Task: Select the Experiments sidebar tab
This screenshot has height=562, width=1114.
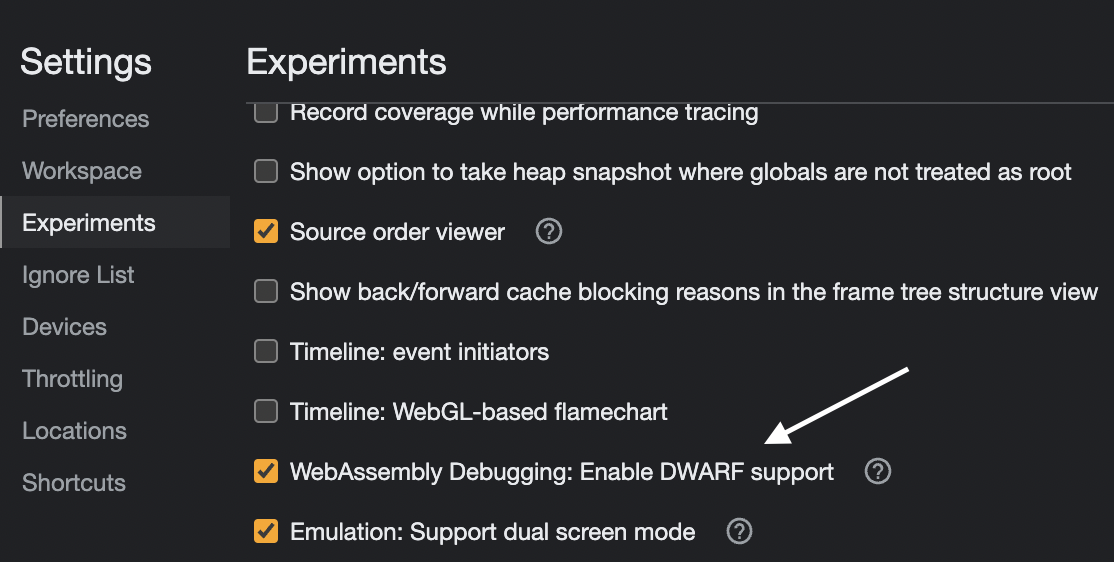Action: (x=89, y=223)
